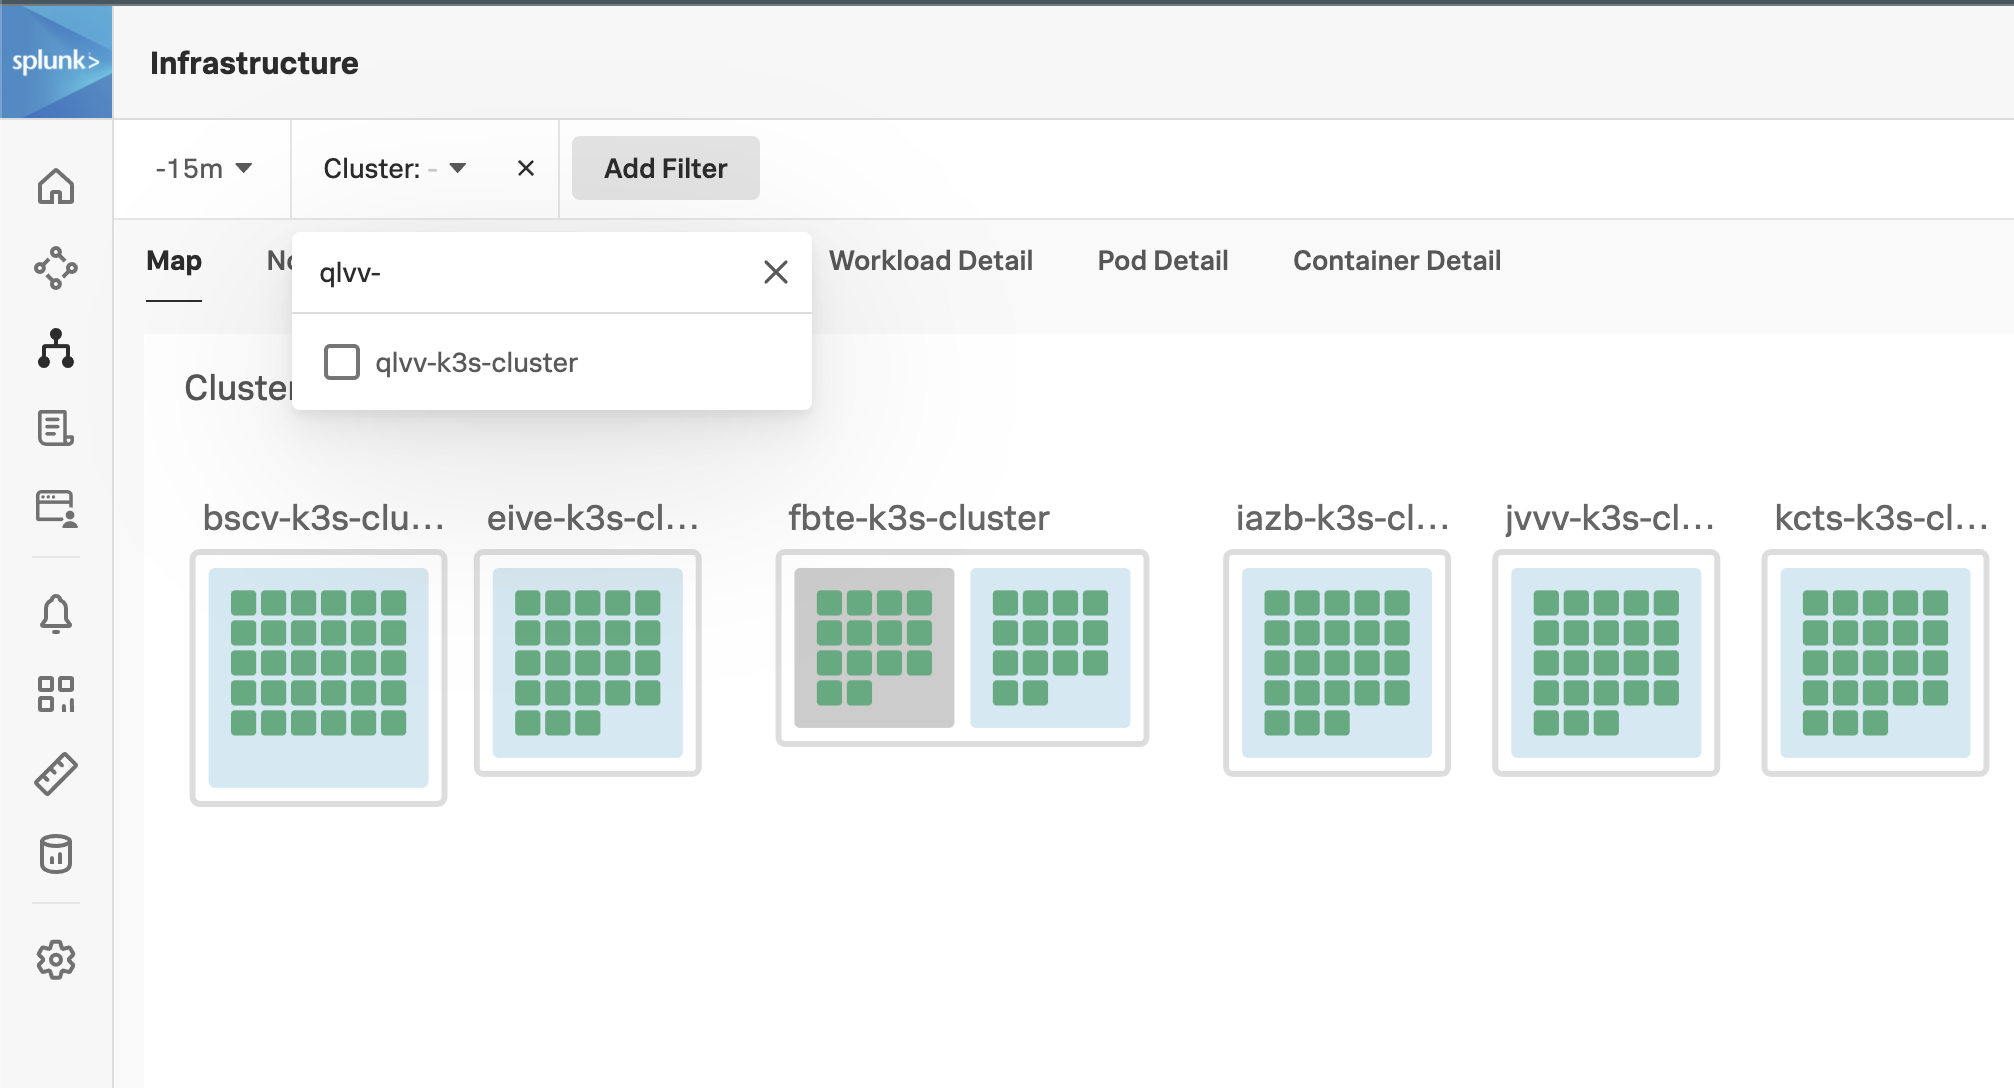Open the Home navigation icon
The height and width of the screenshot is (1088, 2014).
point(57,186)
